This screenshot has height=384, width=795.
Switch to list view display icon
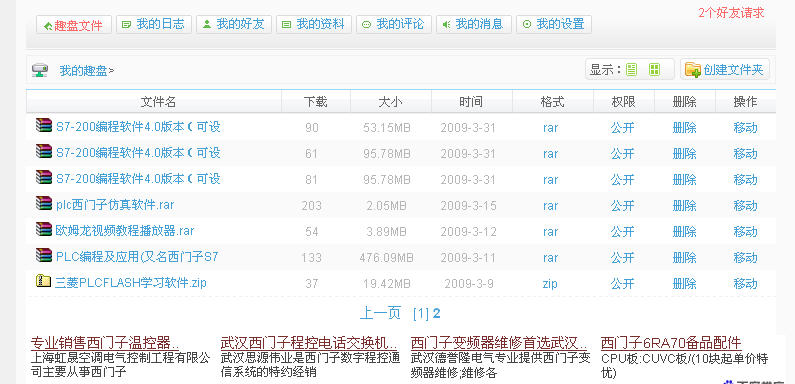[631, 69]
